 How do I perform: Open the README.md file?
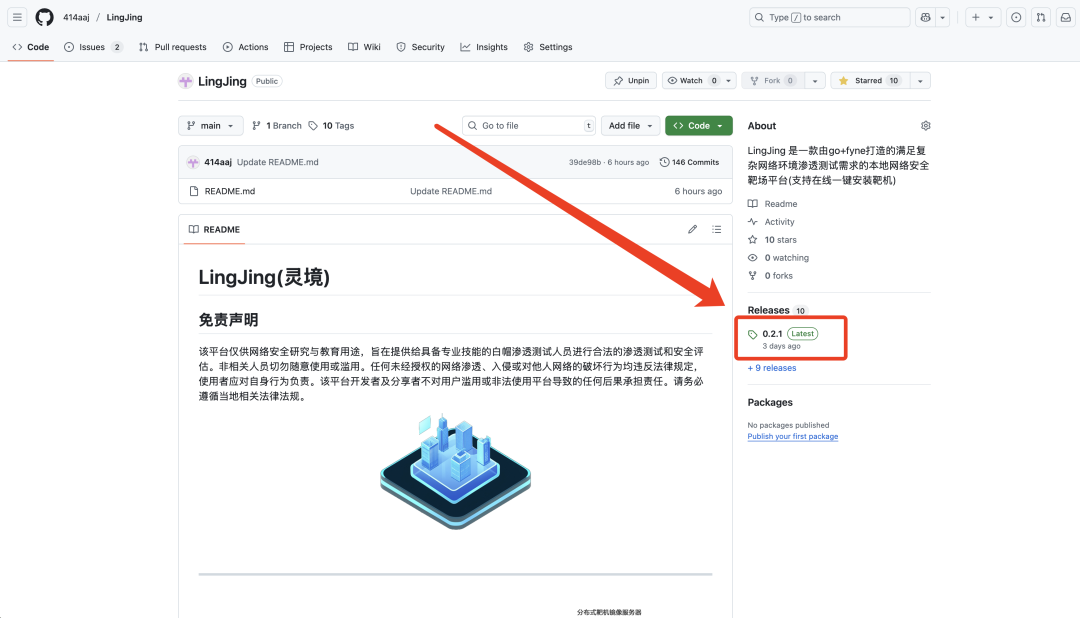coord(229,191)
